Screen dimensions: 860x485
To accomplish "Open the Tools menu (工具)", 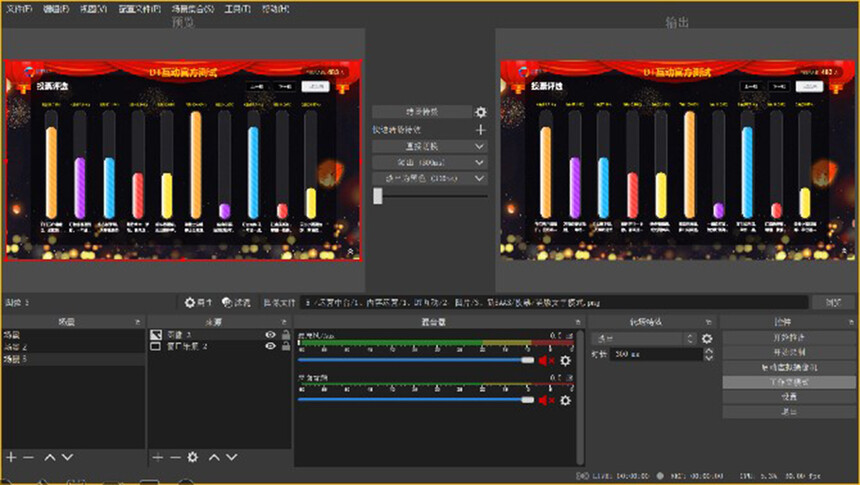I will (237, 9).
